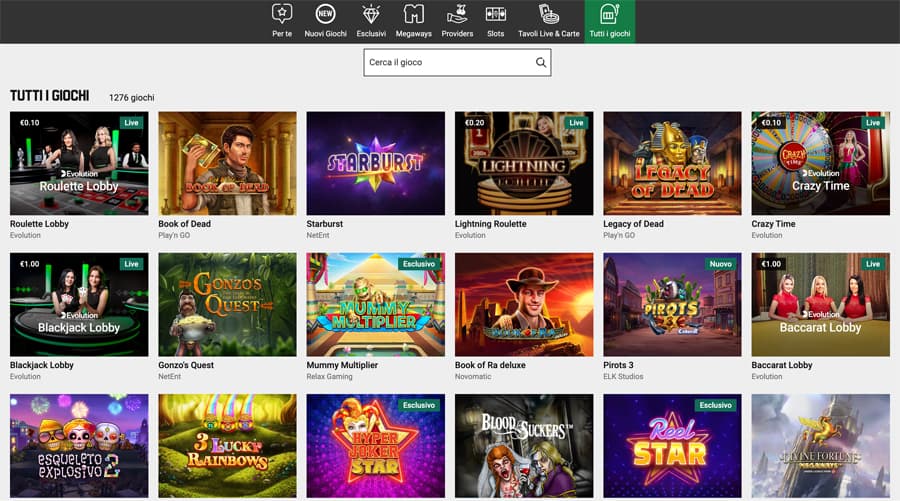Click the Lightning Roulette title link
Screen dimensions: 900x501
pos(490,224)
